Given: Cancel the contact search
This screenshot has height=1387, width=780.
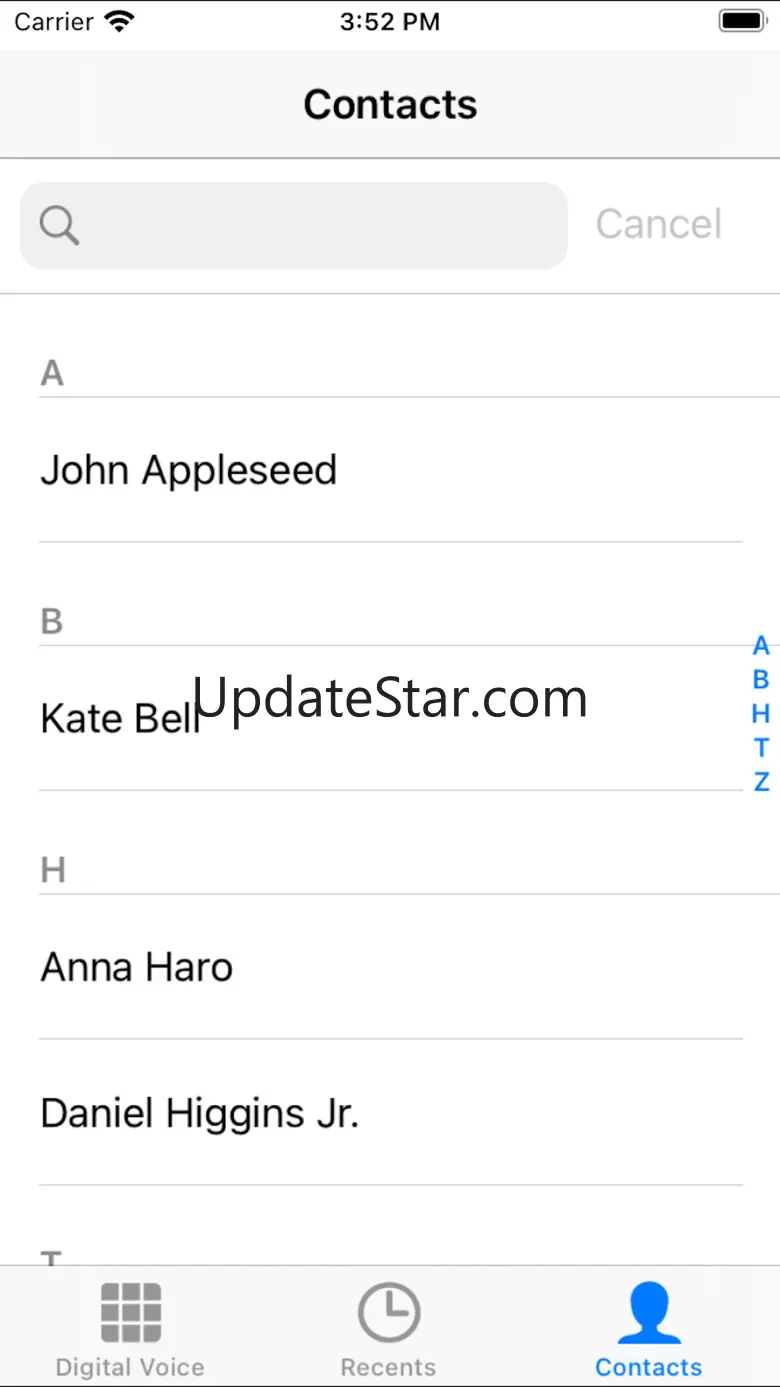Looking at the screenshot, I should coord(659,224).
